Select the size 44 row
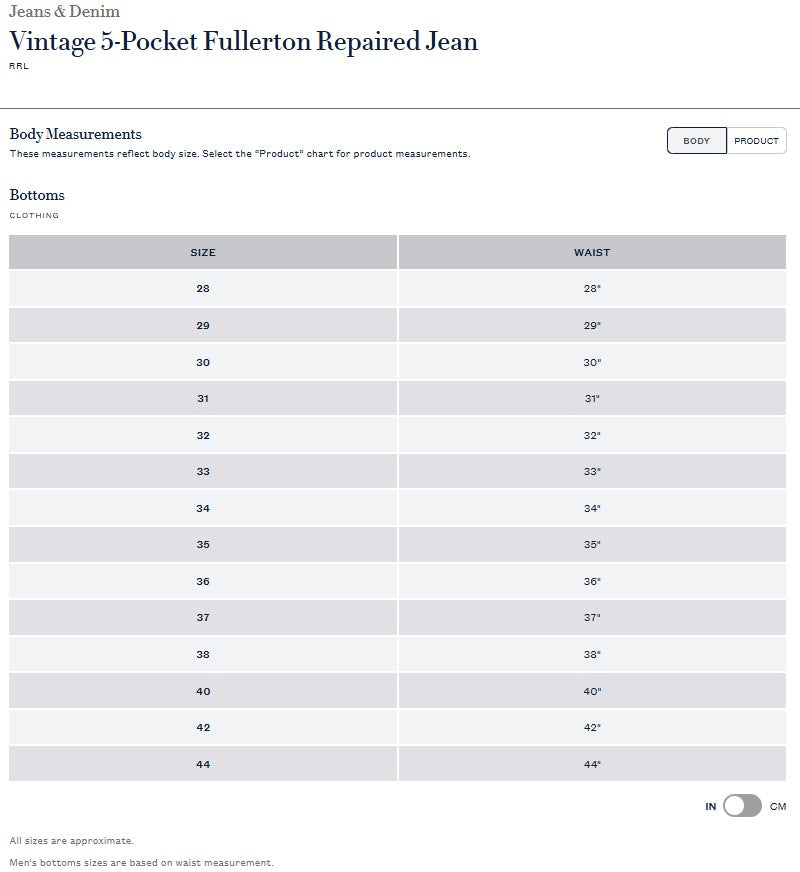The width and height of the screenshot is (800, 872). [397, 764]
